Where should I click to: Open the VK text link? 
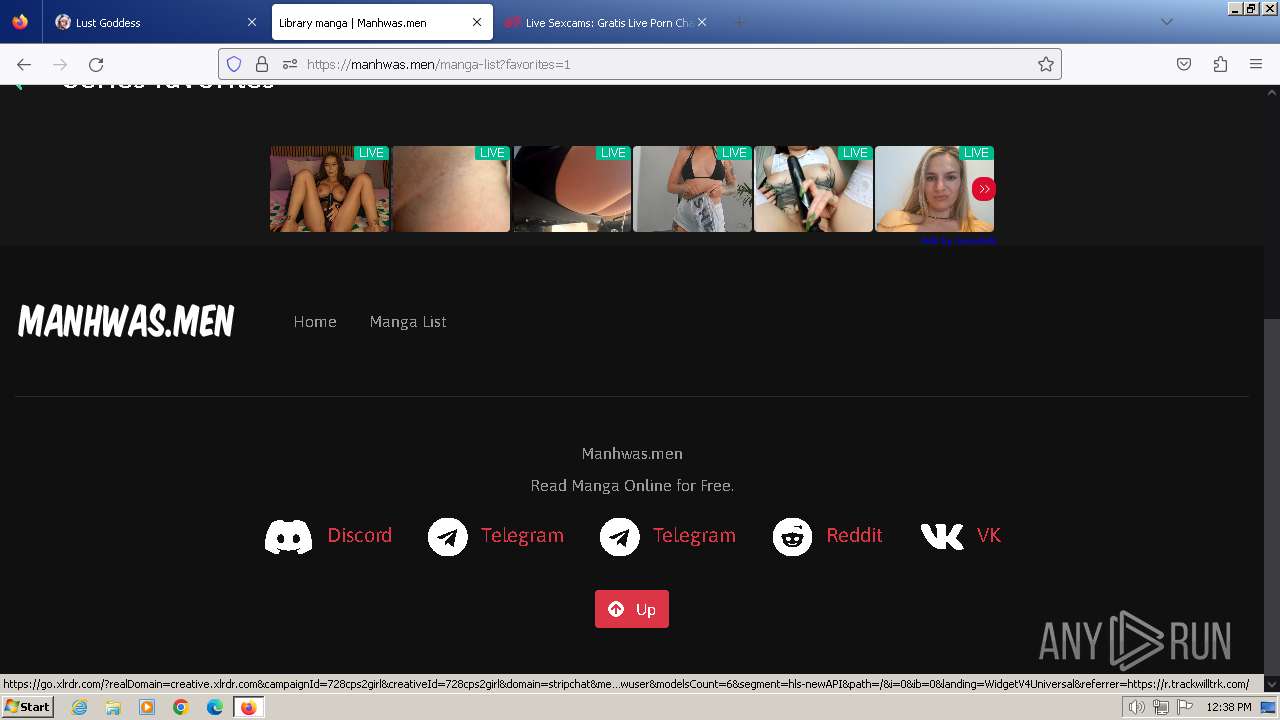click(x=989, y=535)
